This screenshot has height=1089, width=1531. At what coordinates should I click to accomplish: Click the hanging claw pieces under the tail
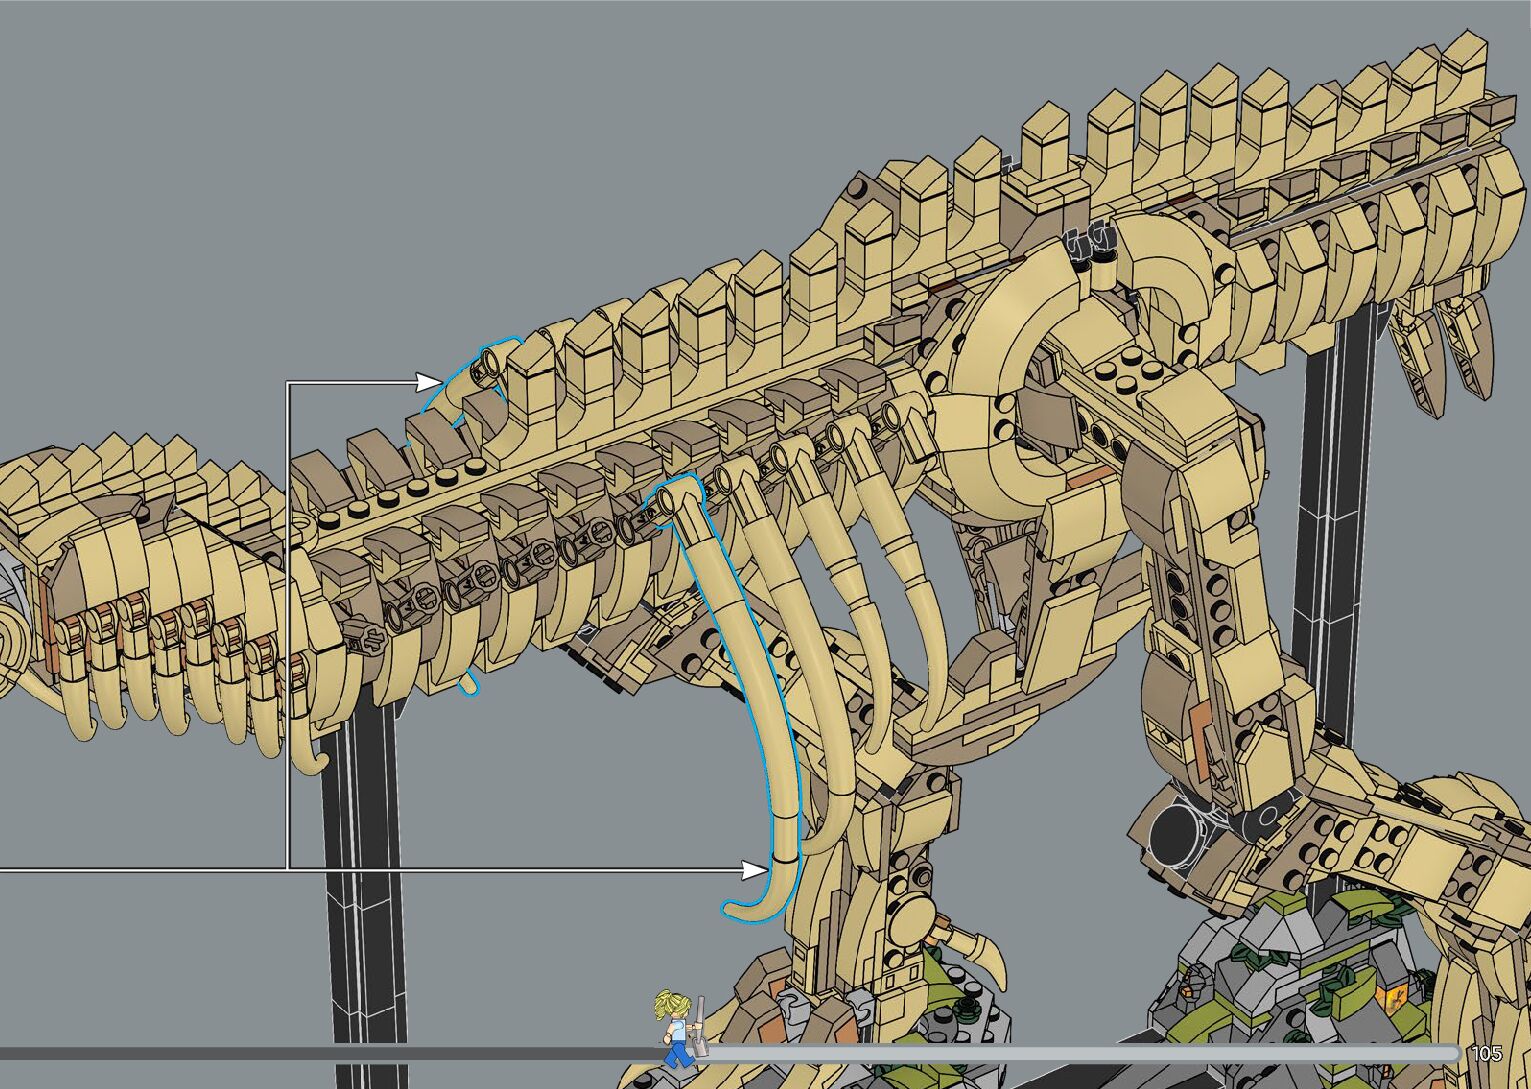1440,350
